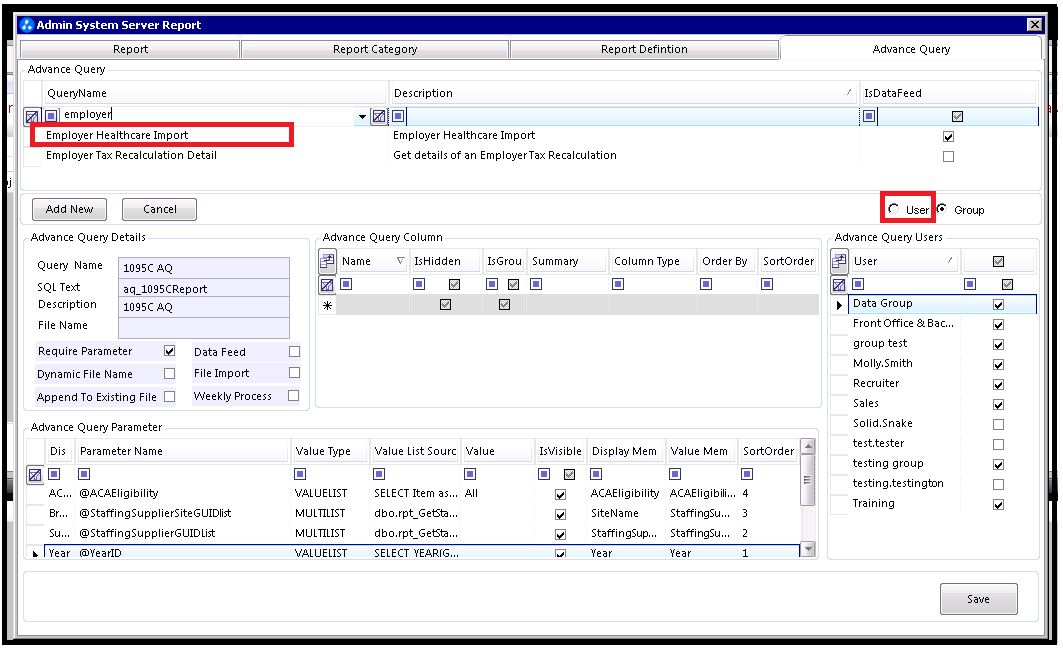Screen dimensions: 1063x649
Task: Clear filters icon in Advance Query Parameter grid
Action: [x=35, y=475]
